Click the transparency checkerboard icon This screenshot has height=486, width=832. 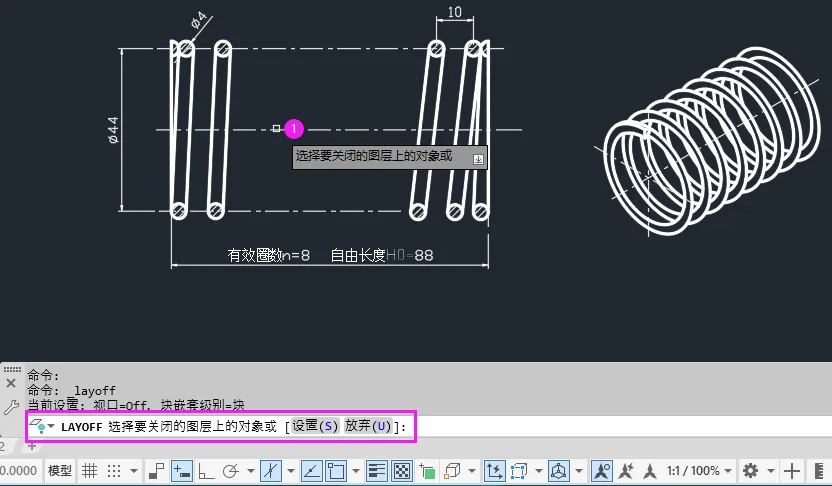402,471
